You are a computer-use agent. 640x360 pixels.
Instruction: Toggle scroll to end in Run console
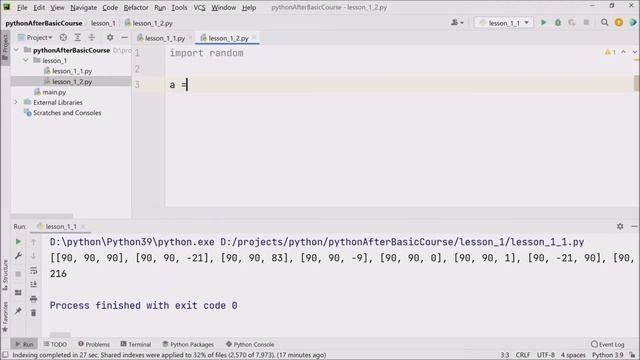[33, 284]
